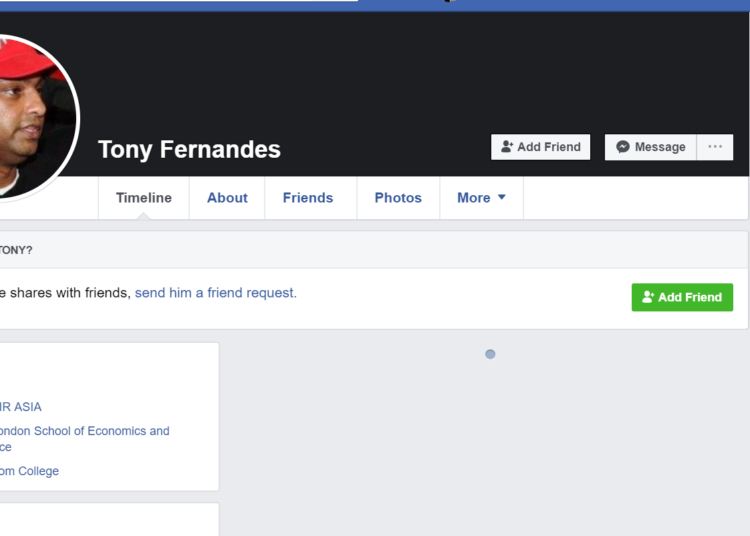
Task: Open the three-dots more options button
Action: (x=715, y=147)
